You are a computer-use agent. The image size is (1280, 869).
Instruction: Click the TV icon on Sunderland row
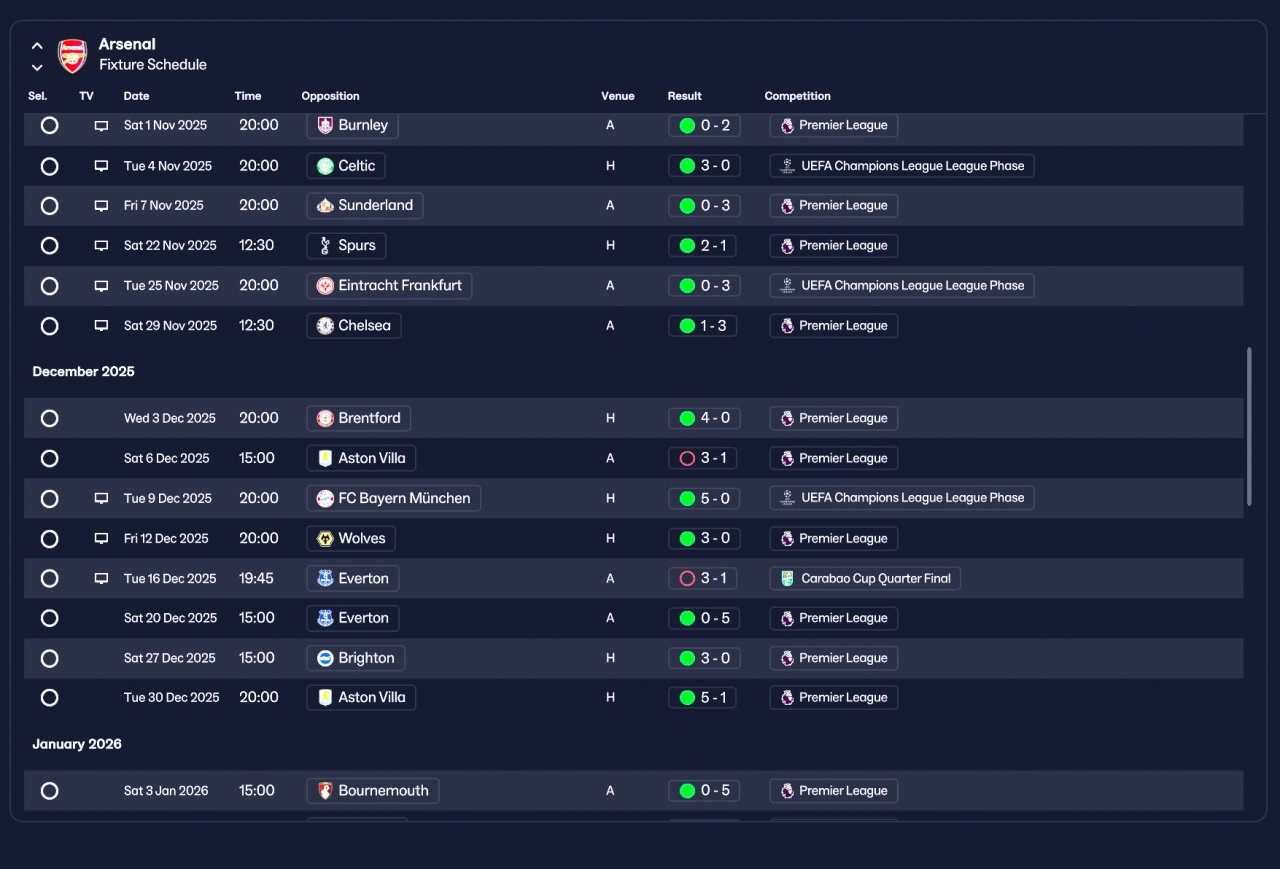[101, 206]
